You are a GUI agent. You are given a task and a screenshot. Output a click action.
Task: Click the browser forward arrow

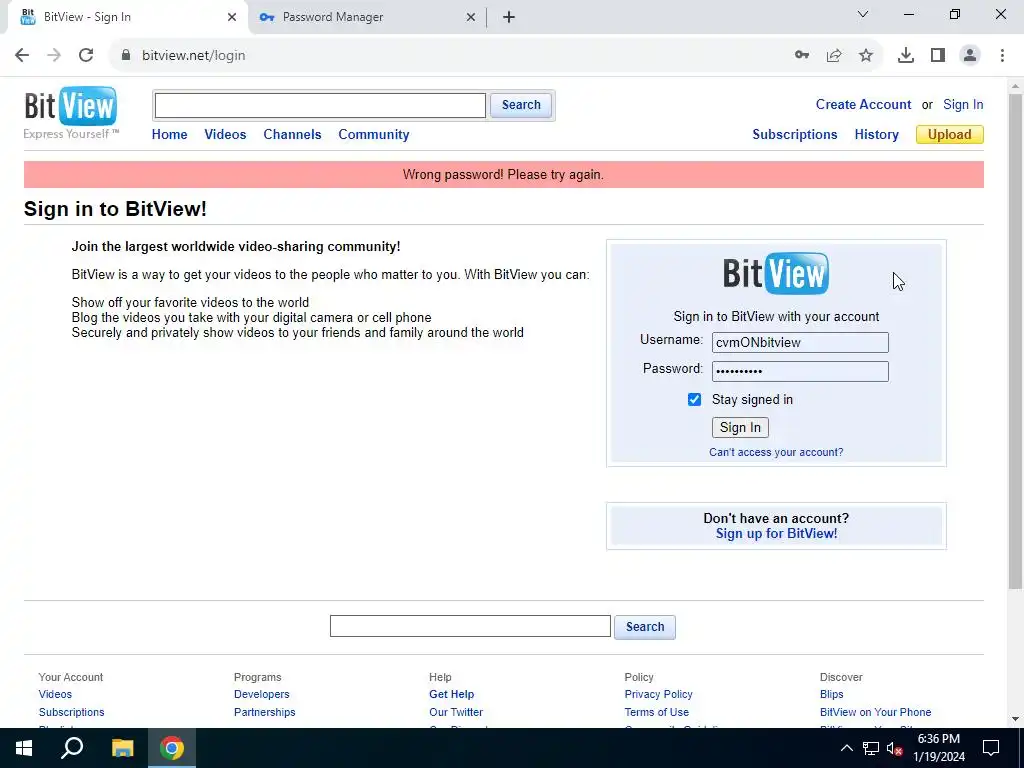pyautogui.click(x=54, y=56)
